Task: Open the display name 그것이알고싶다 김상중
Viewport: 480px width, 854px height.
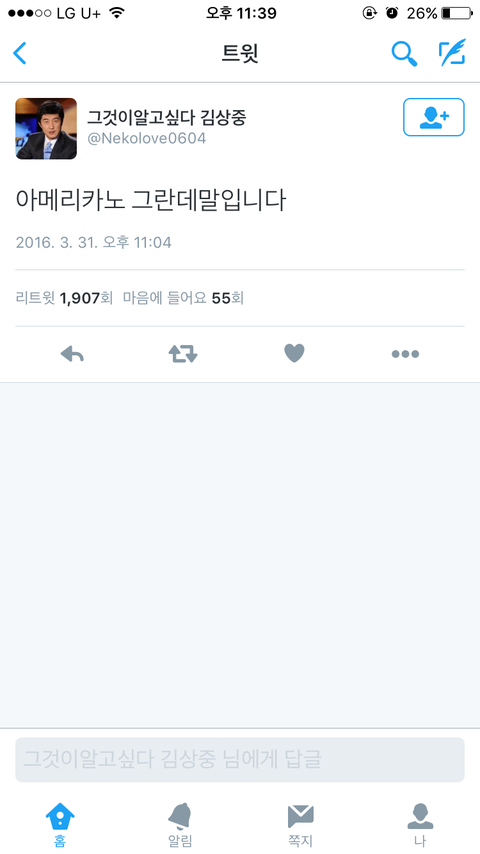Action: click(x=167, y=117)
